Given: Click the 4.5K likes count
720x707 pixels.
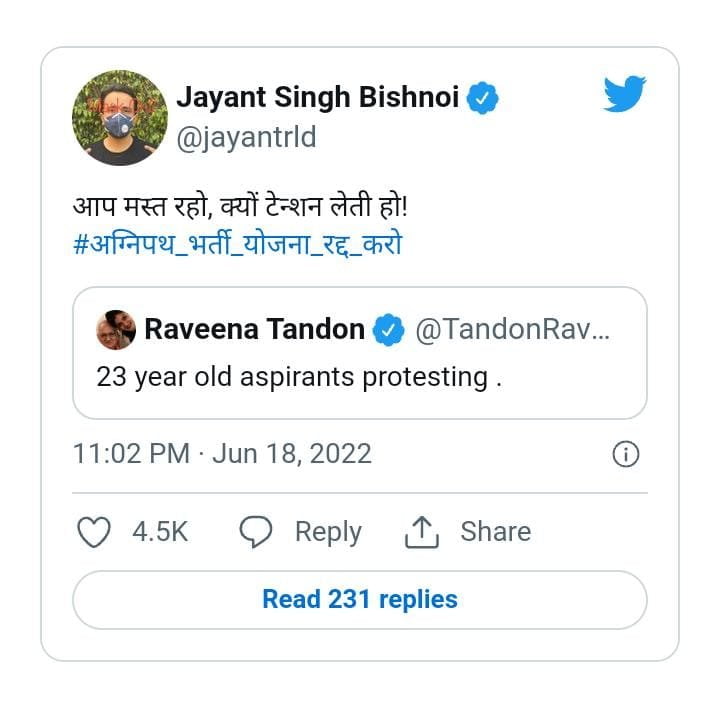Looking at the screenshot, I should pyautogui.click(x=160, y=532).
